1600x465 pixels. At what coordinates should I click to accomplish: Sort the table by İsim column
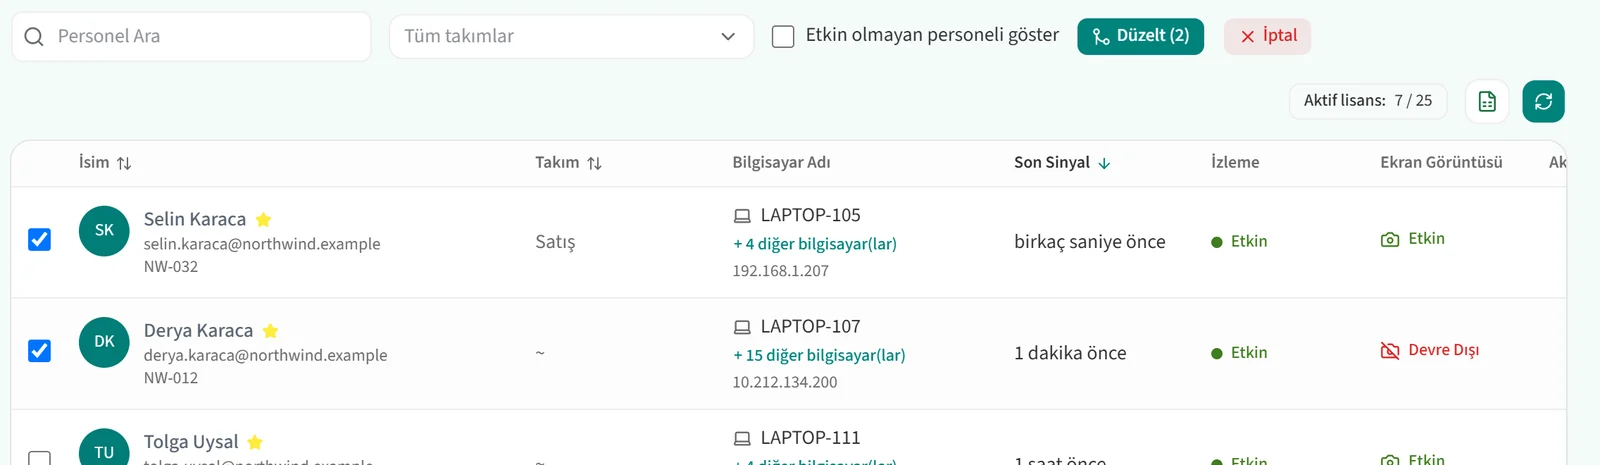pyautogui.click(x=105, y=162)
